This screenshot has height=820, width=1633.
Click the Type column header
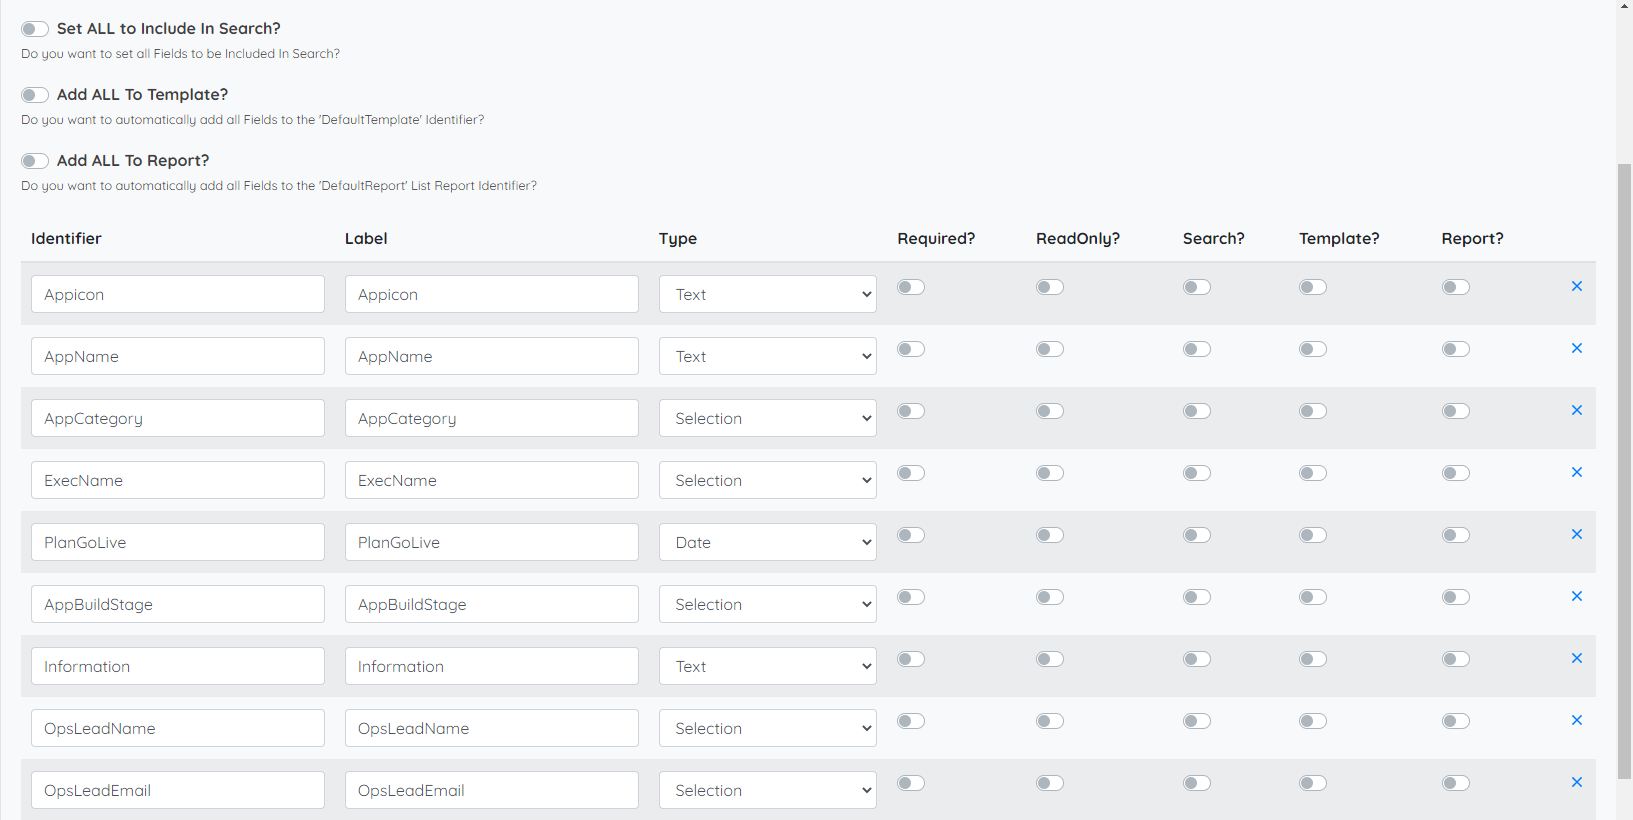(678, 238)
